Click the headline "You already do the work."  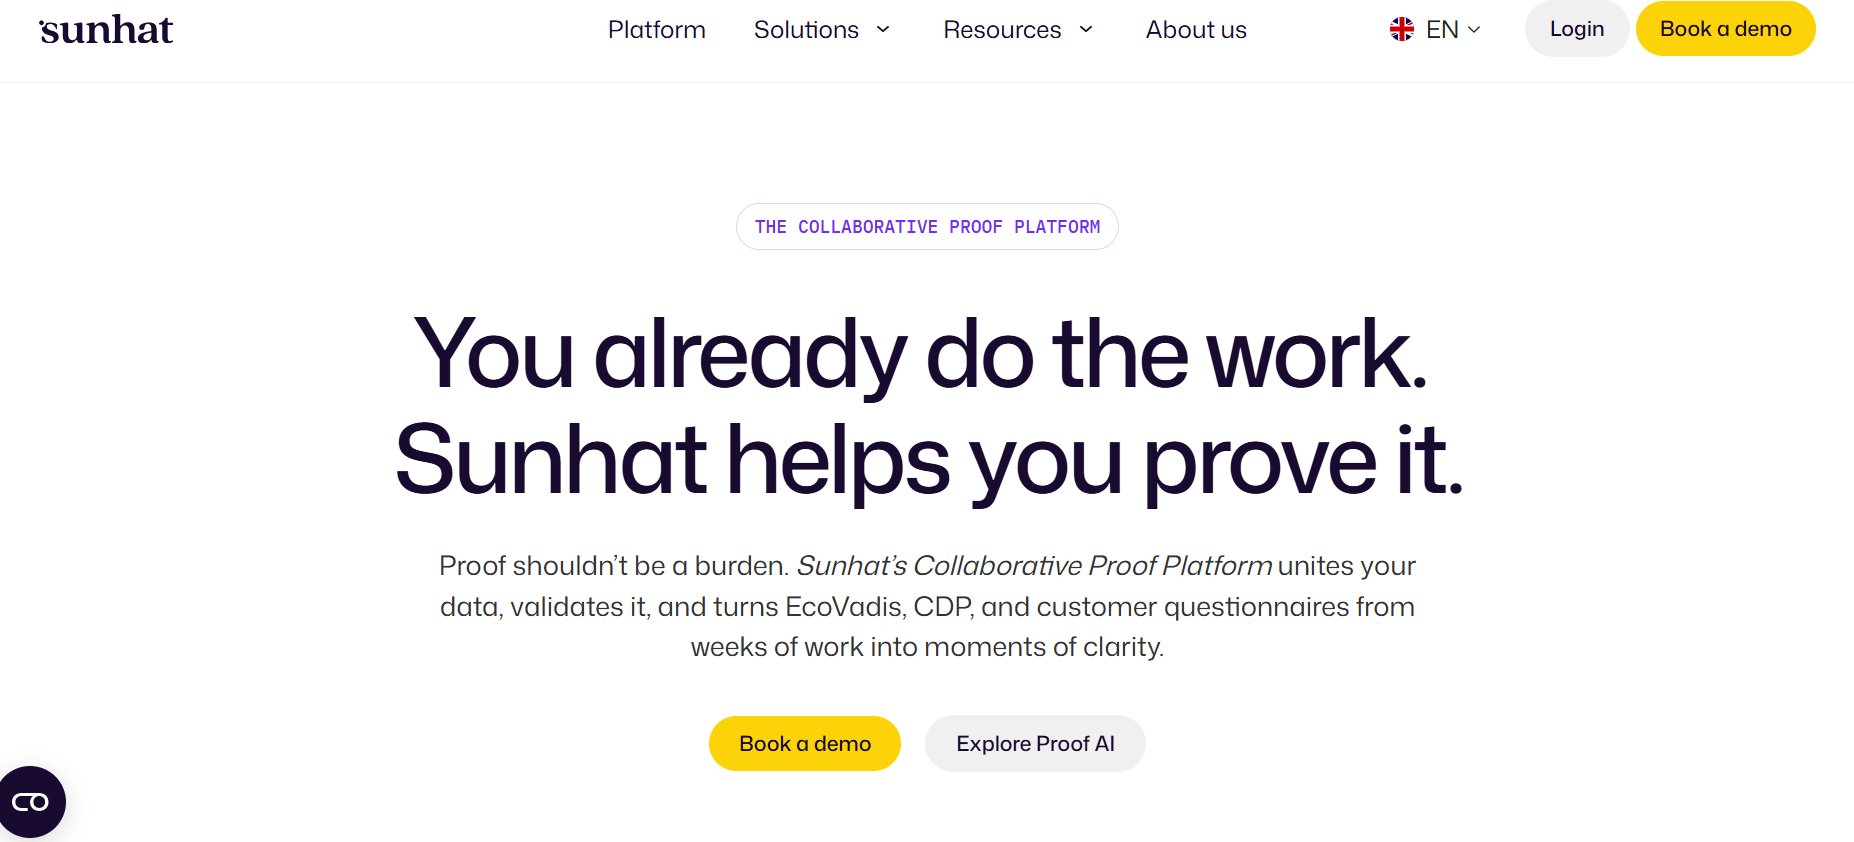(920, 354)
